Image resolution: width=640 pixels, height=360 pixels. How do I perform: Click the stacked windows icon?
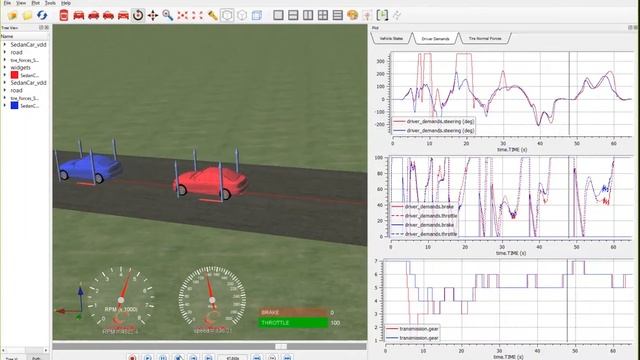257,16
